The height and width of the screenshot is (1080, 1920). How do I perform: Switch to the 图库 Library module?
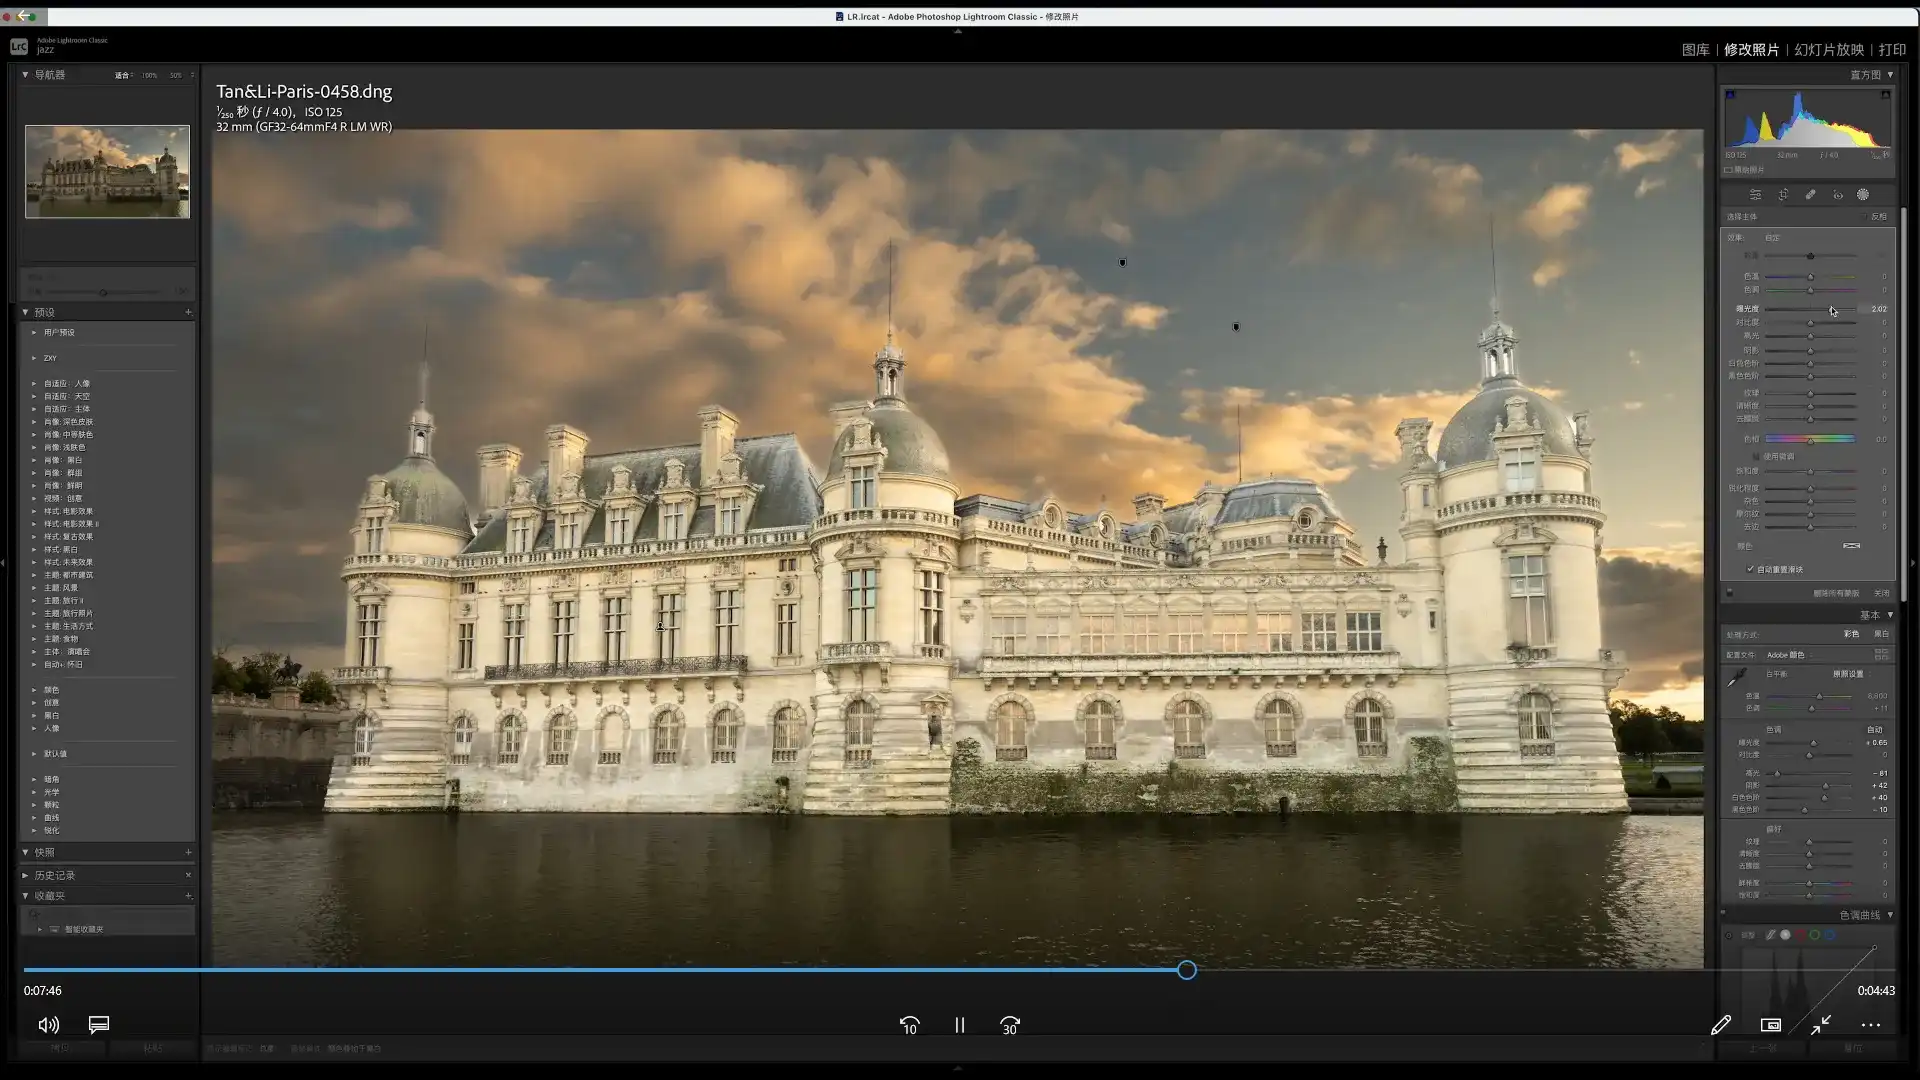coord(1696,49)
